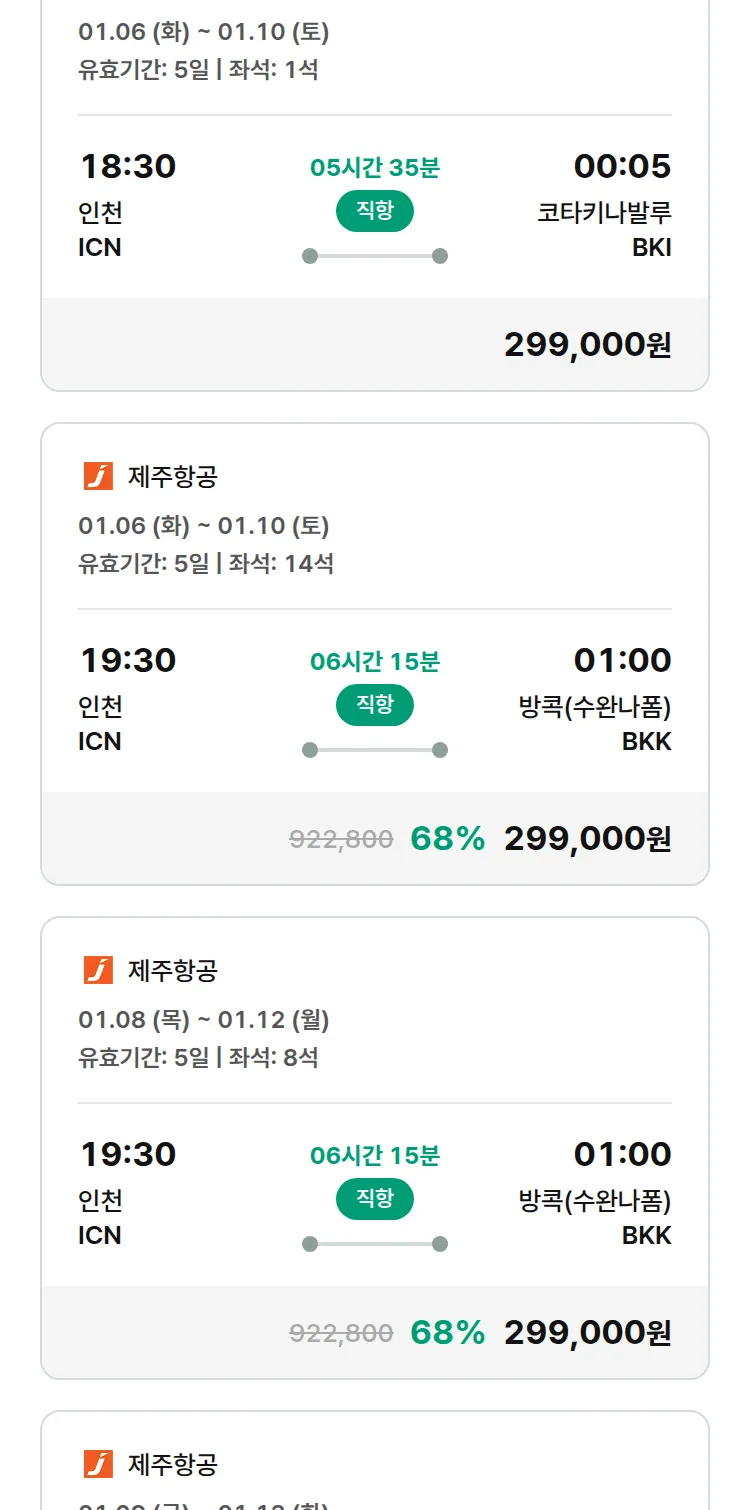Screen dimensions: 750x1510
Task: Tap the 직항 badge on the 01.06 Bangkok flight
Action: coord(374,705)
